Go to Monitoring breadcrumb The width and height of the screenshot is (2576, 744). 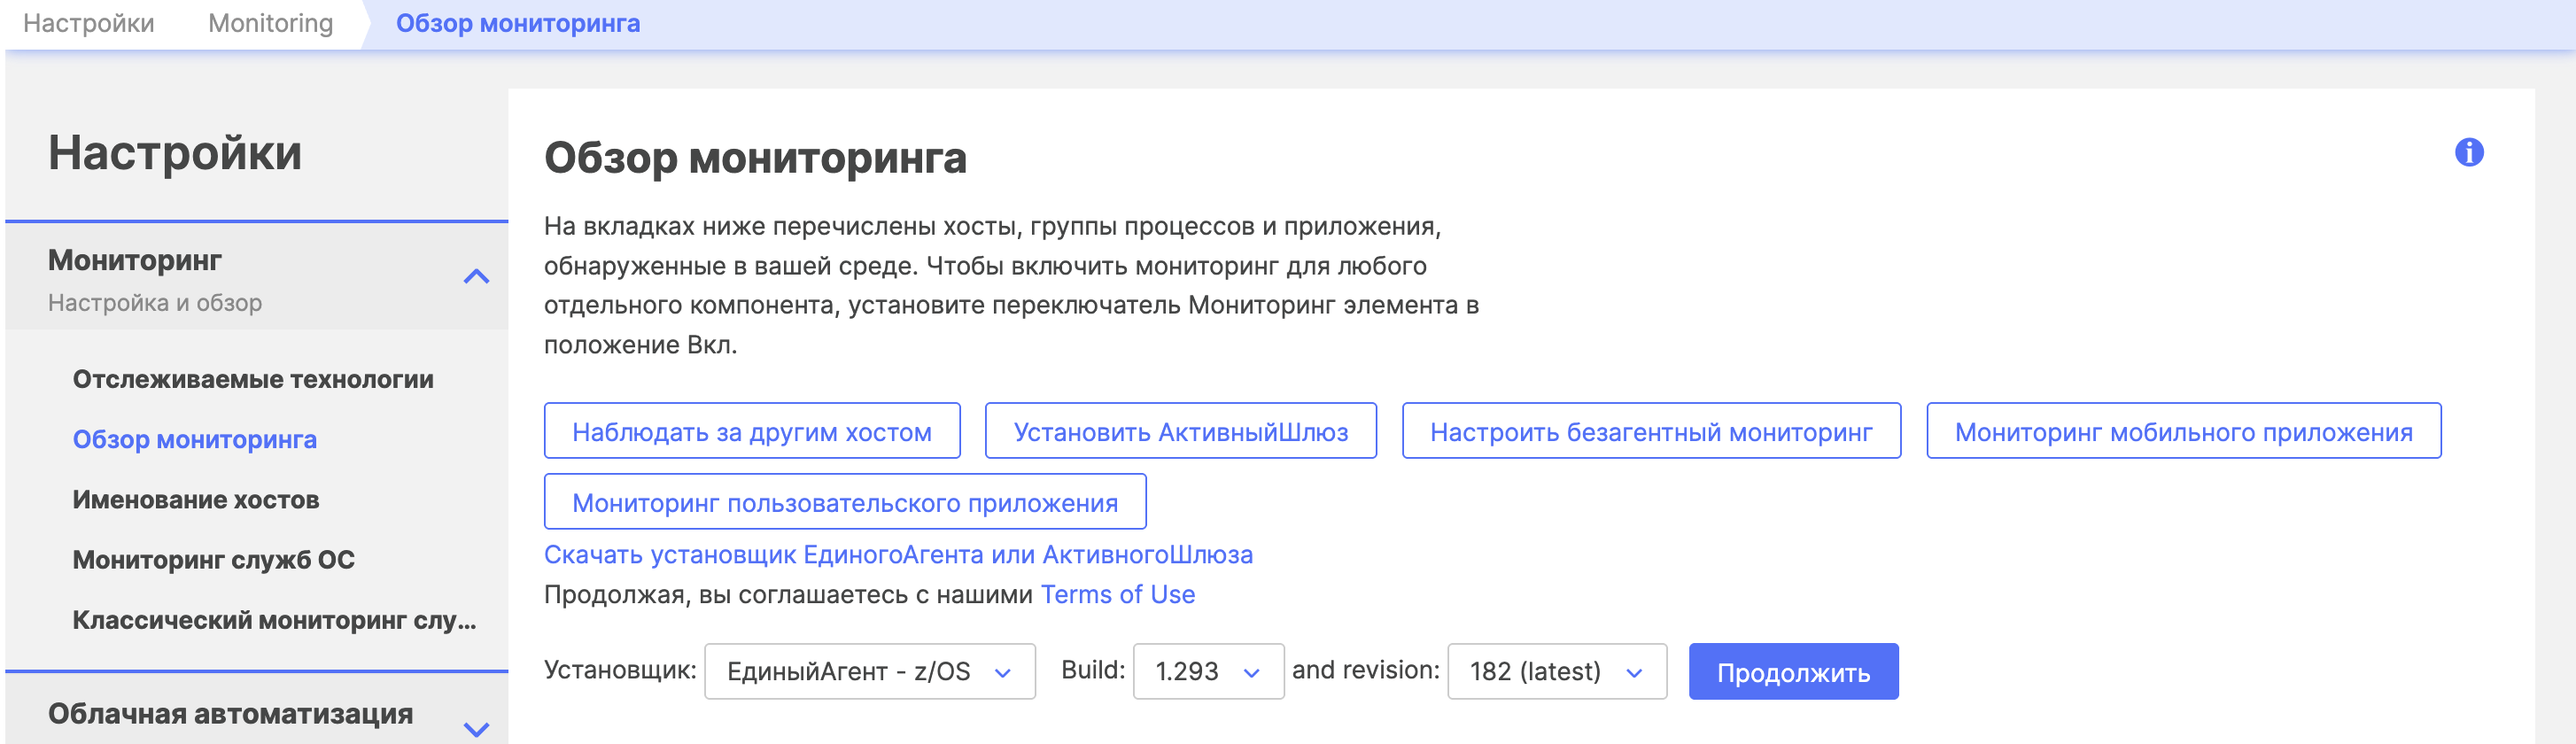pyautogui.click(x=270, y=23)
